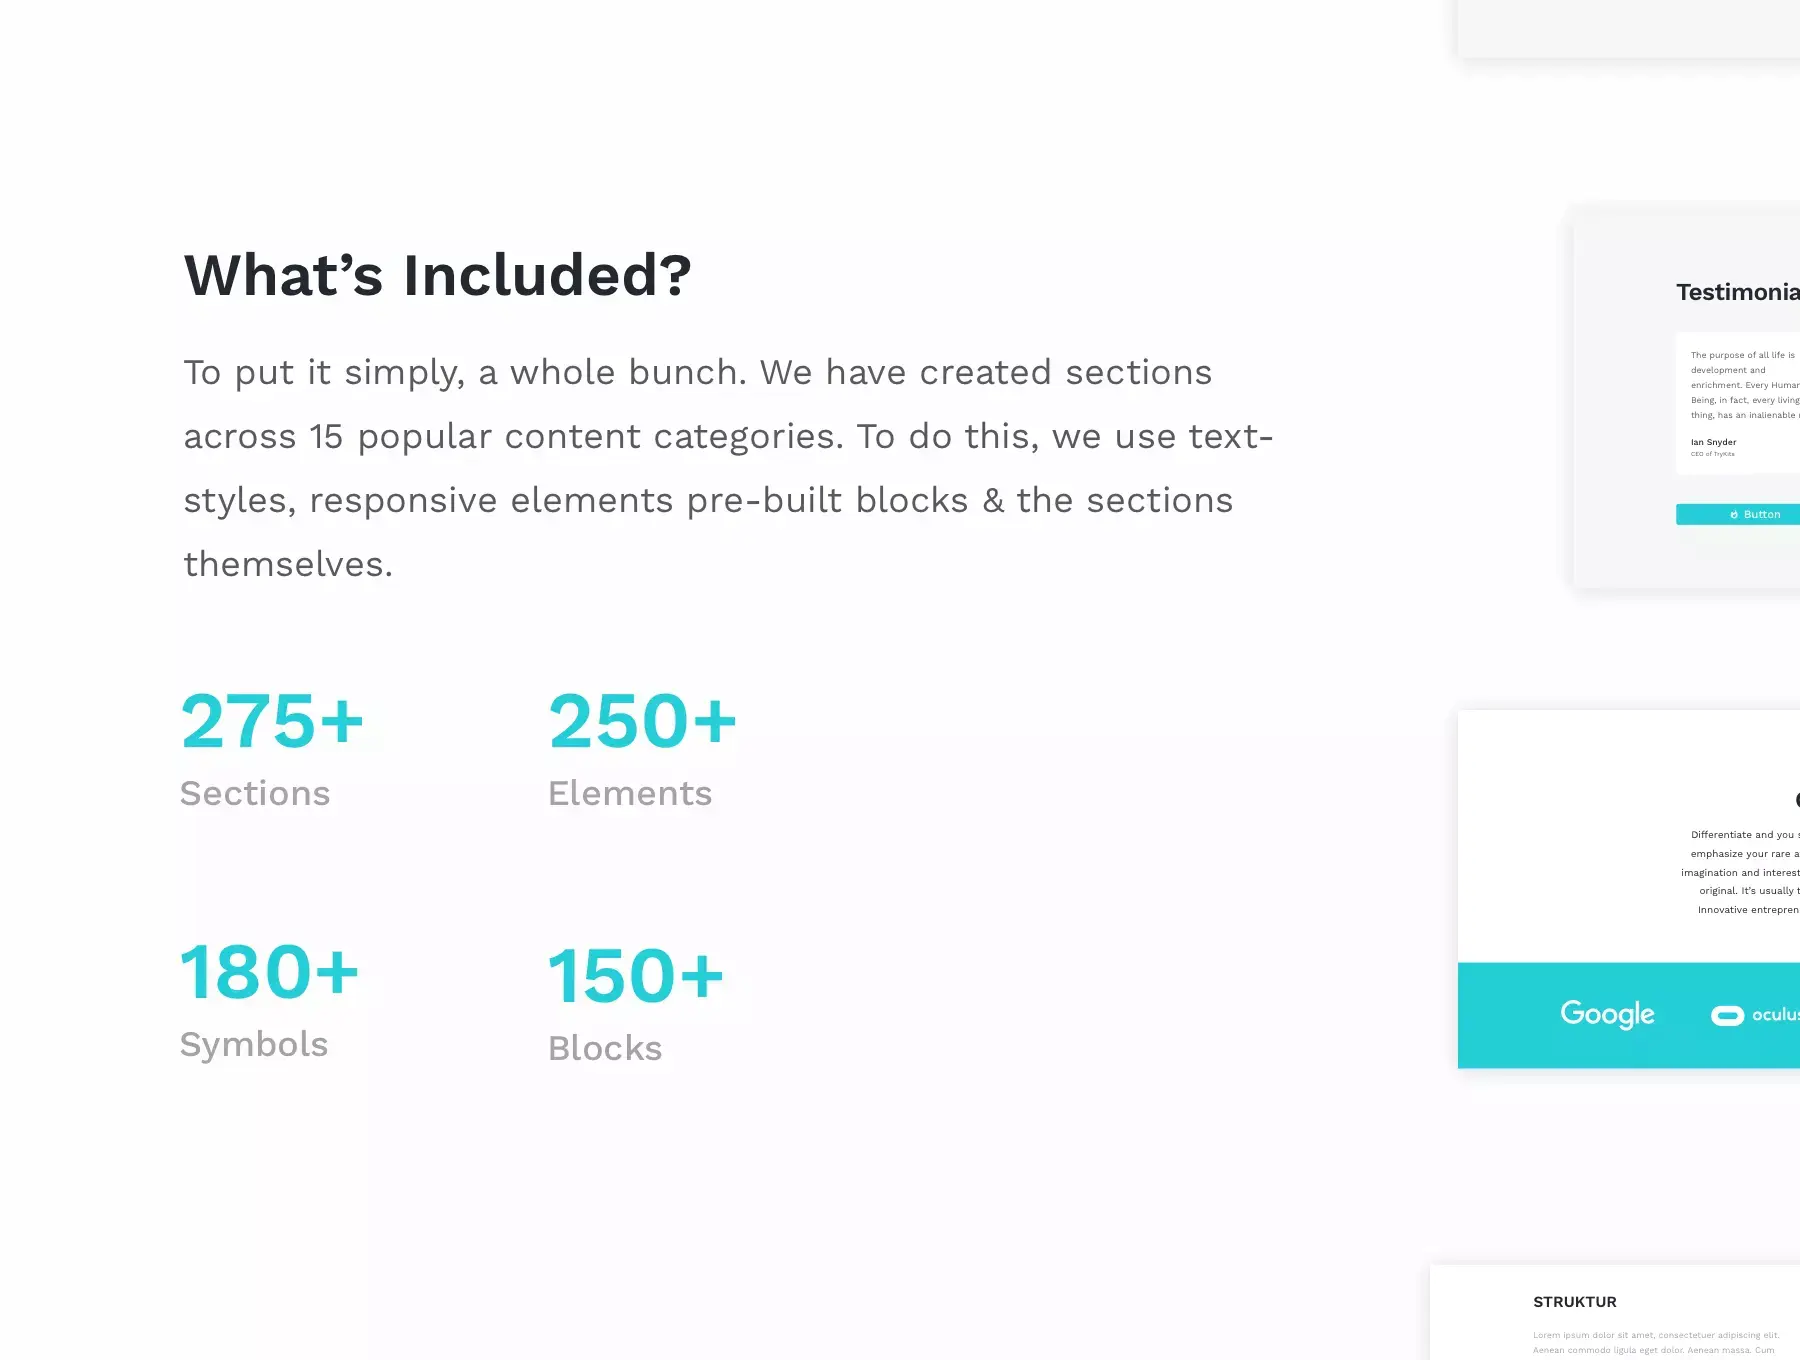Click the Sections label under 275+
Screen dimensions: 1800x1360
(x=255, y=793)
